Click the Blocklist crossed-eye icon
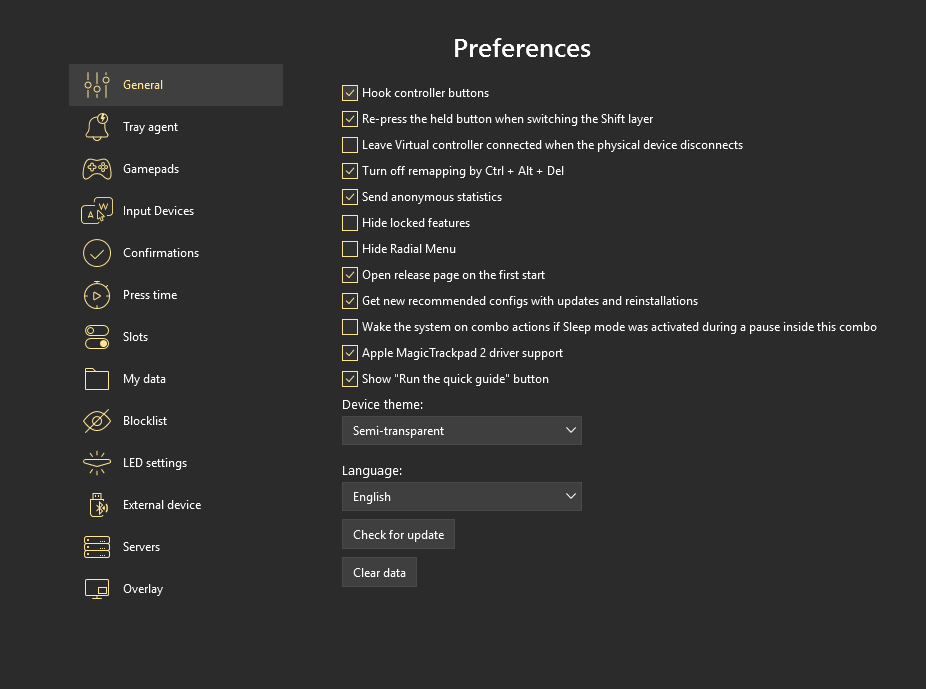The height and width of the screenshot is (689, 926). 97,421
